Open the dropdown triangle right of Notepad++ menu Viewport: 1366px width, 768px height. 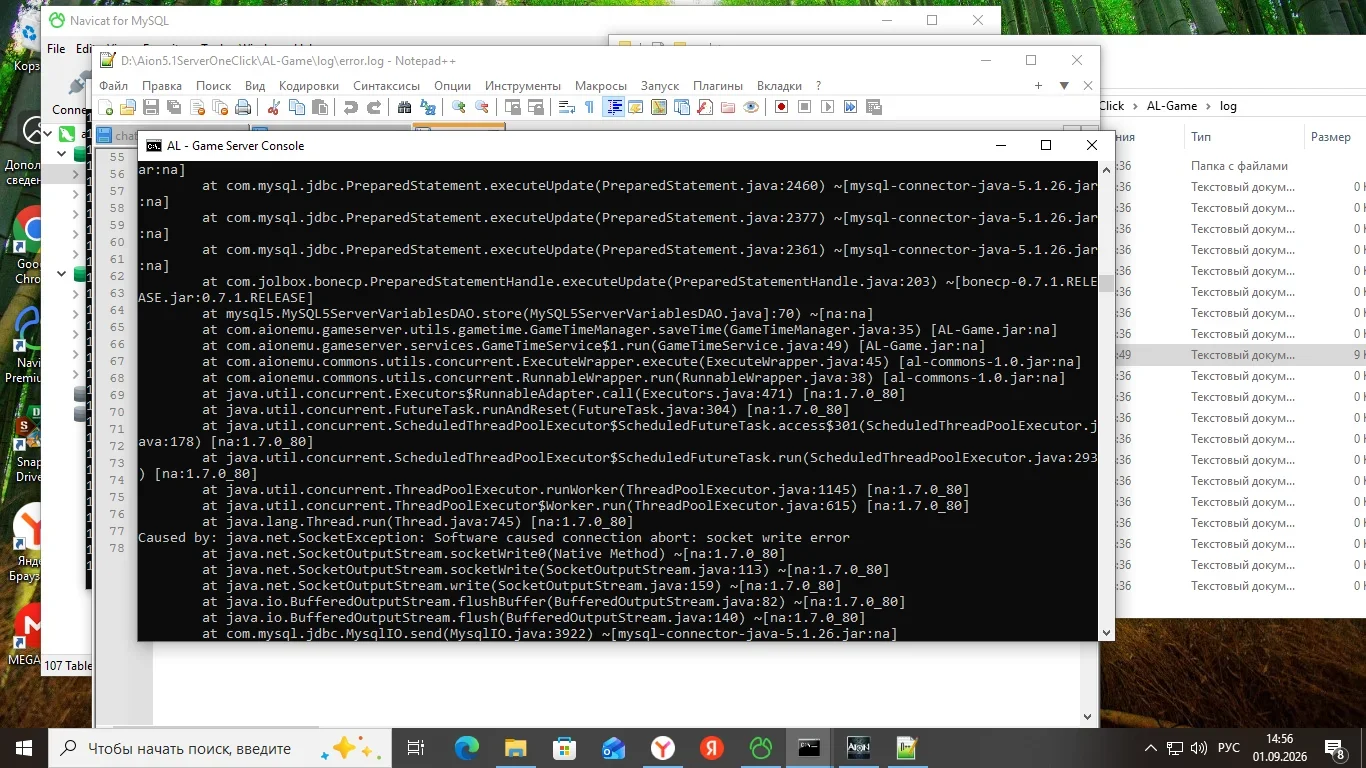(x=1064, y=86)
